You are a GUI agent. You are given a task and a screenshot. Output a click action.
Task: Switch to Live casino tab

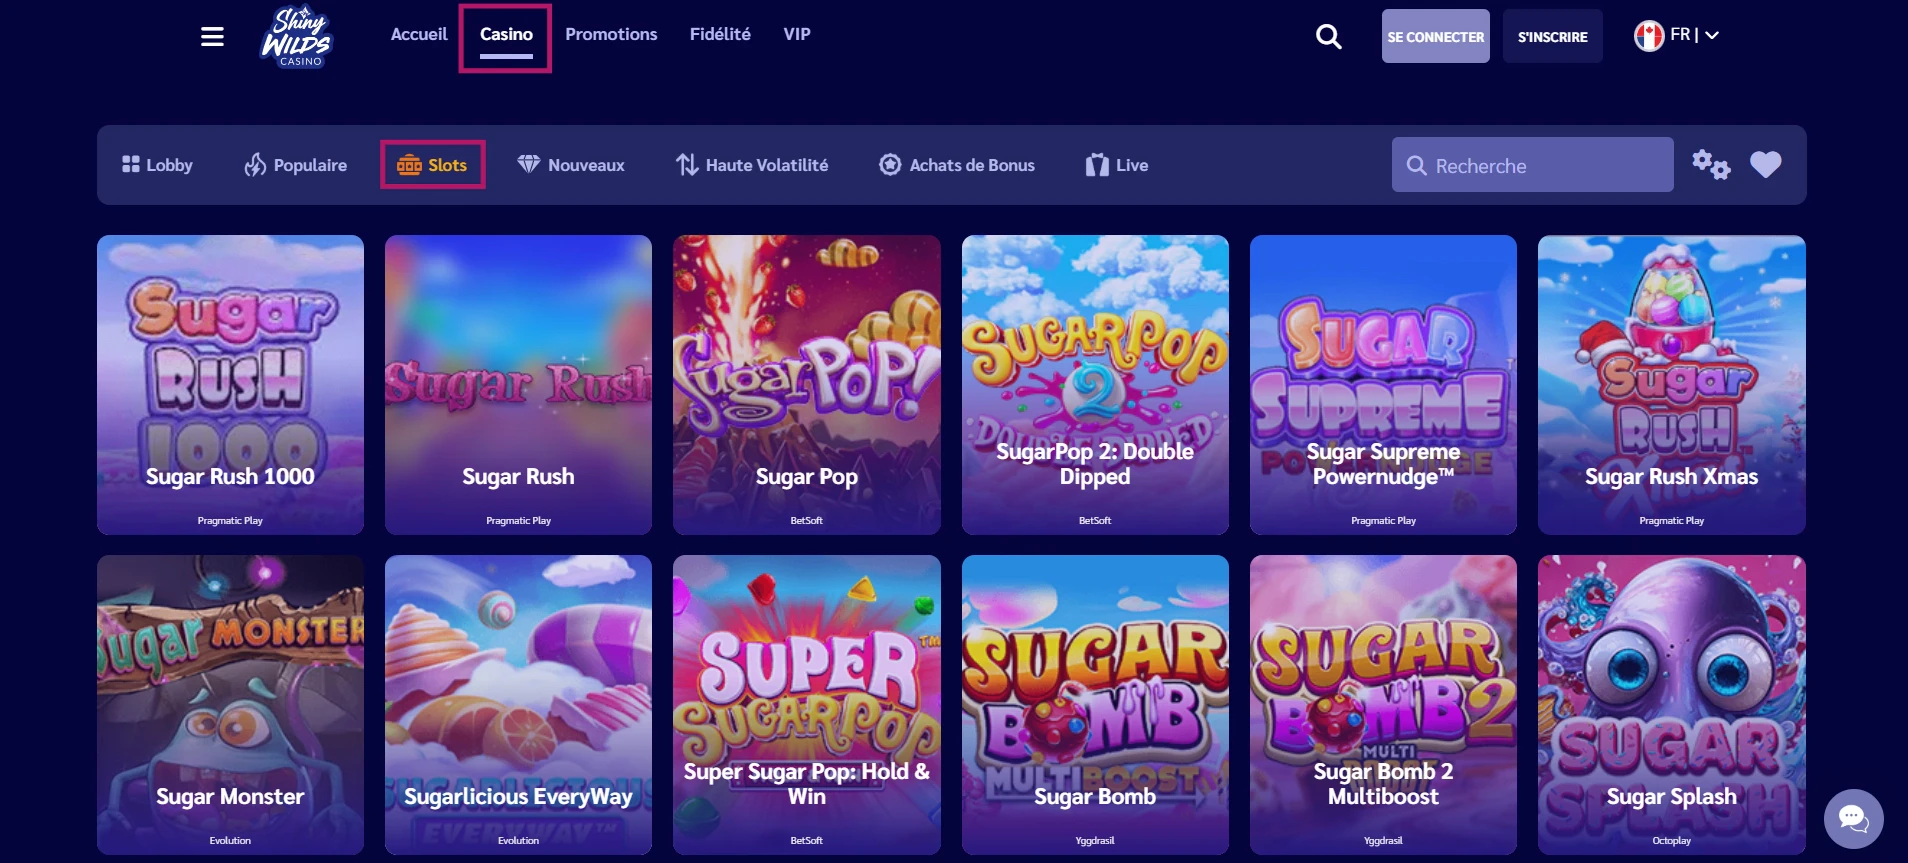pos(1117,165)
